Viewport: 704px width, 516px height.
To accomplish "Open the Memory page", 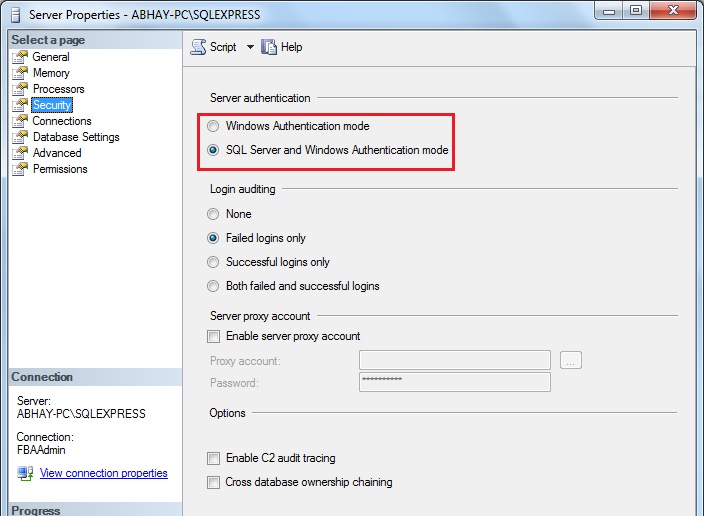I will 51,73.
